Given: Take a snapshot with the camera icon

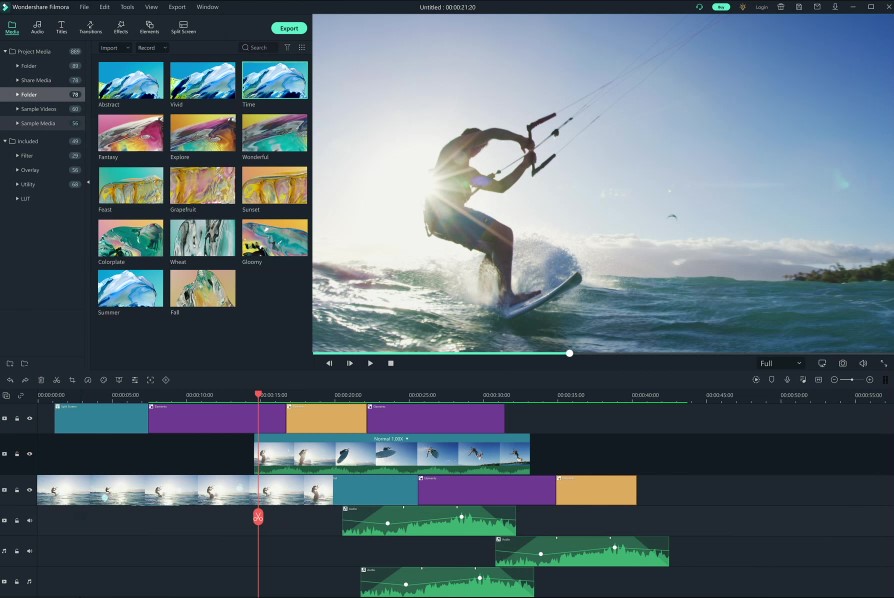Looking at the screenshot, I should (x=843, y=363).
